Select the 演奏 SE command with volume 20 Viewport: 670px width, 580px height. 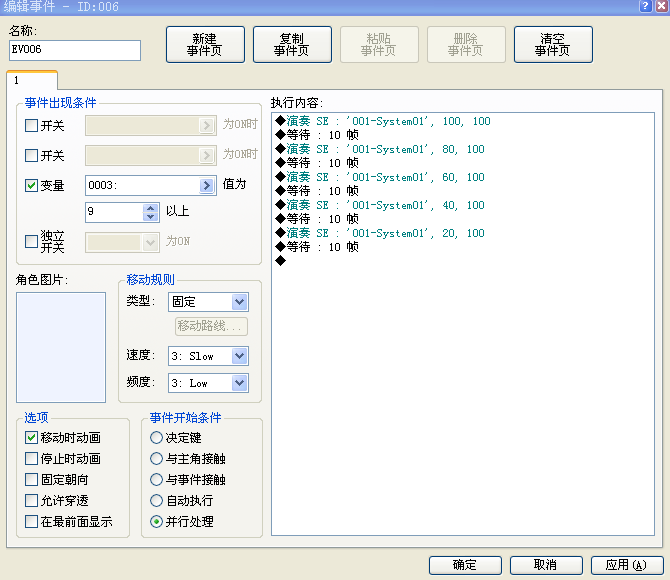(380, 233)
